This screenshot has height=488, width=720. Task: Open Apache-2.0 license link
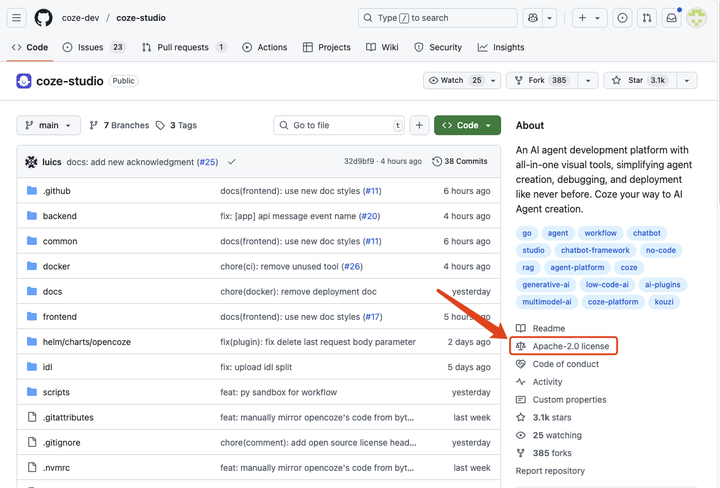(x=571, y=346)
